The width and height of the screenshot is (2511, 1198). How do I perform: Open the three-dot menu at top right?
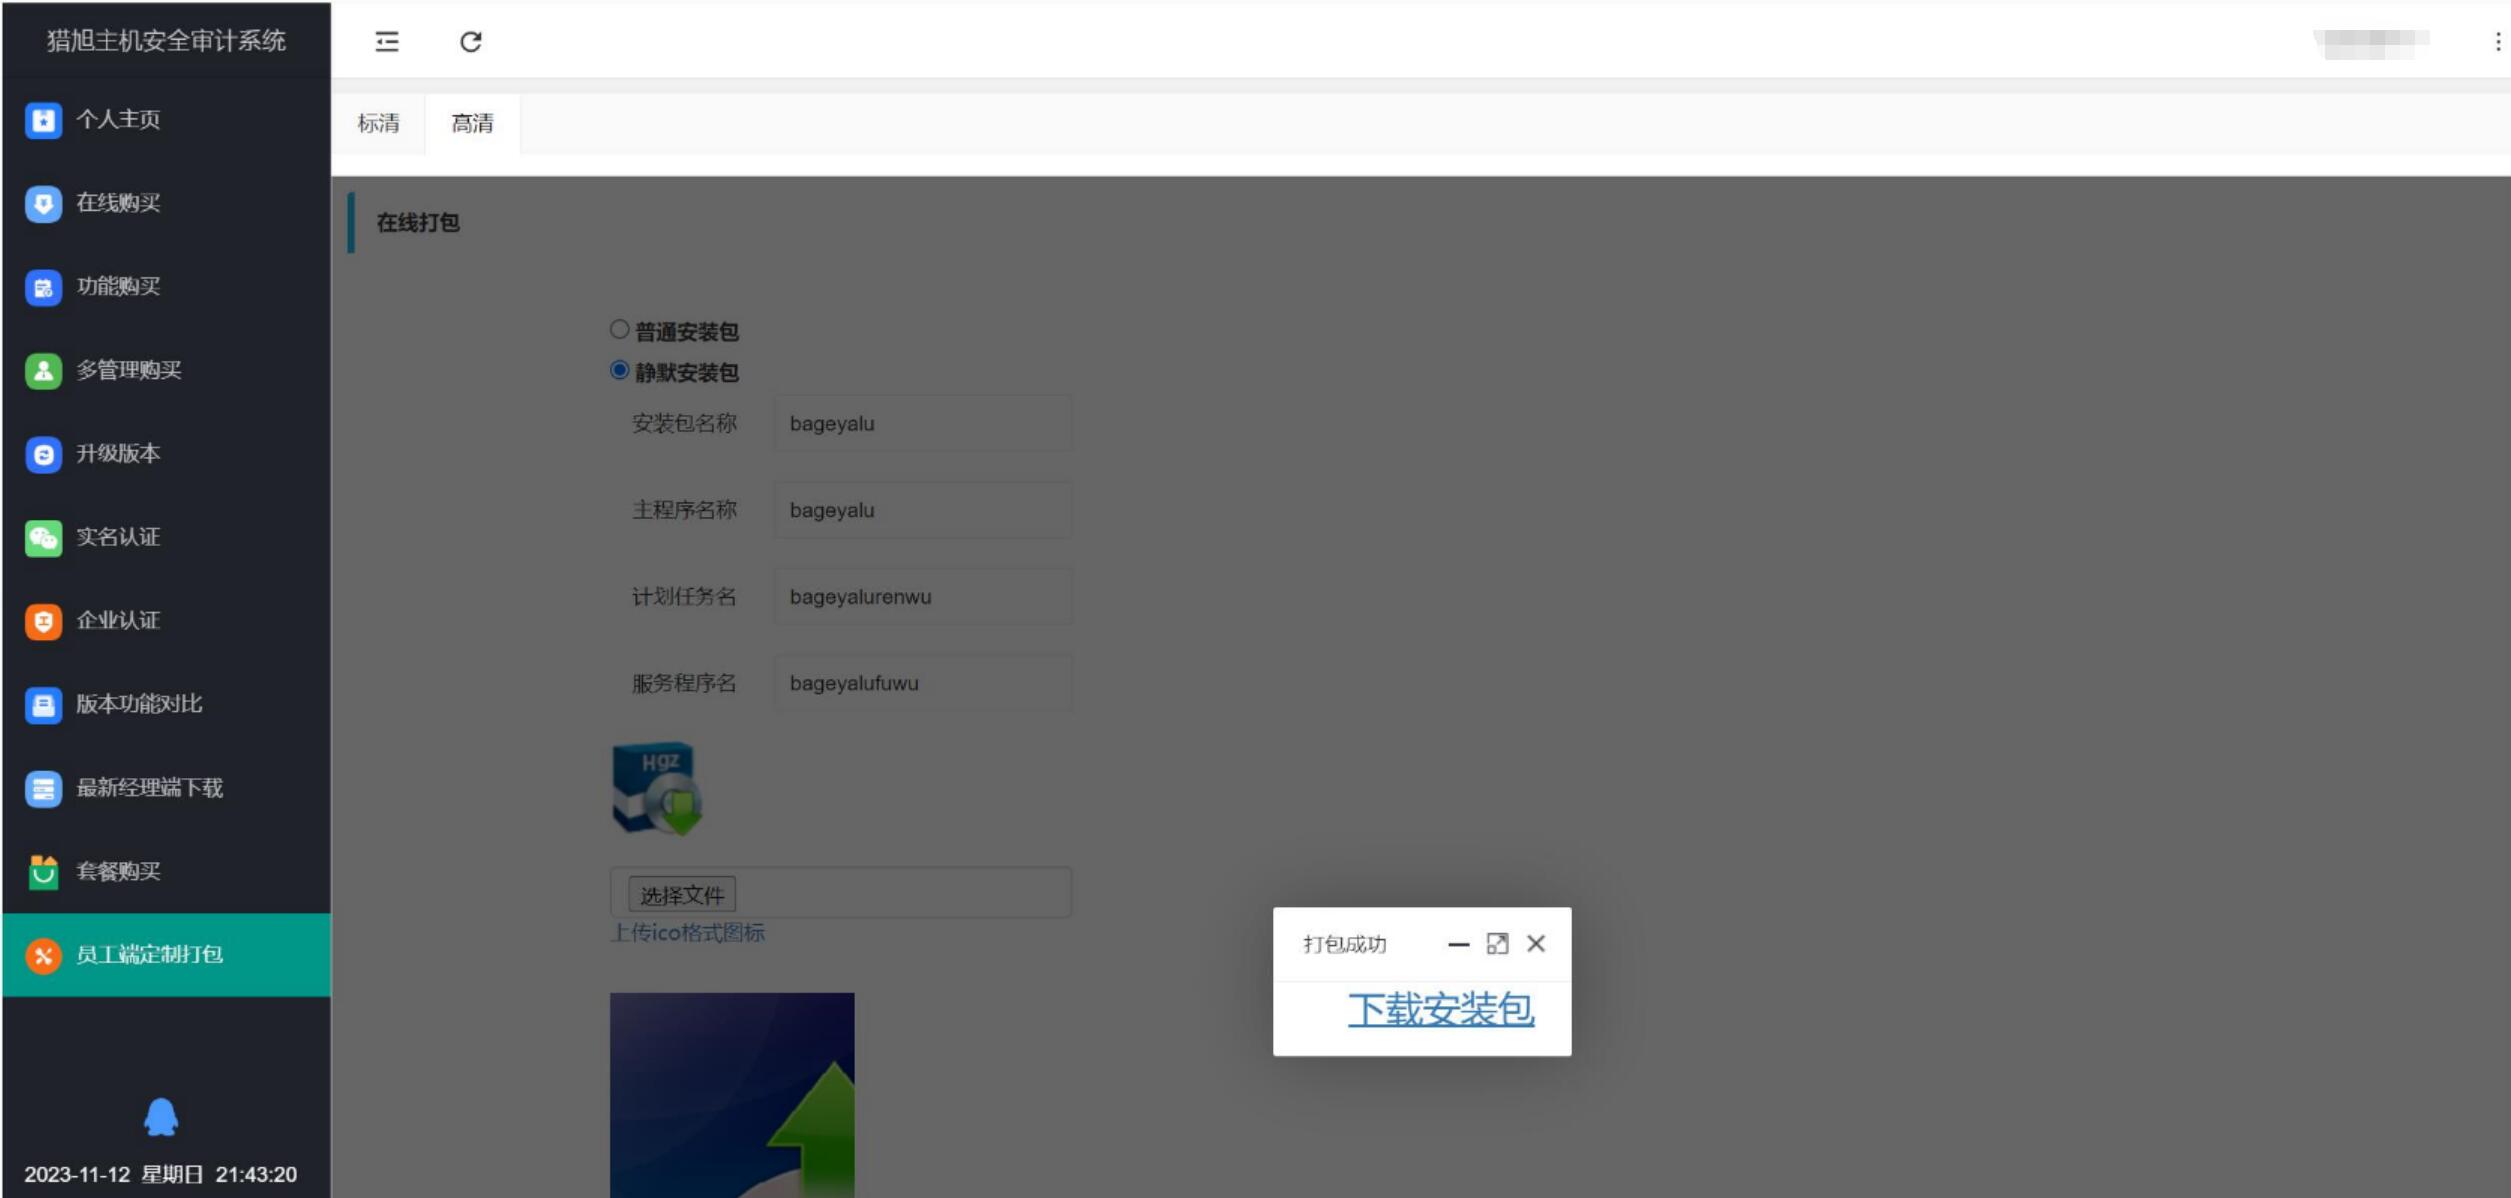tap(2497, 42)
